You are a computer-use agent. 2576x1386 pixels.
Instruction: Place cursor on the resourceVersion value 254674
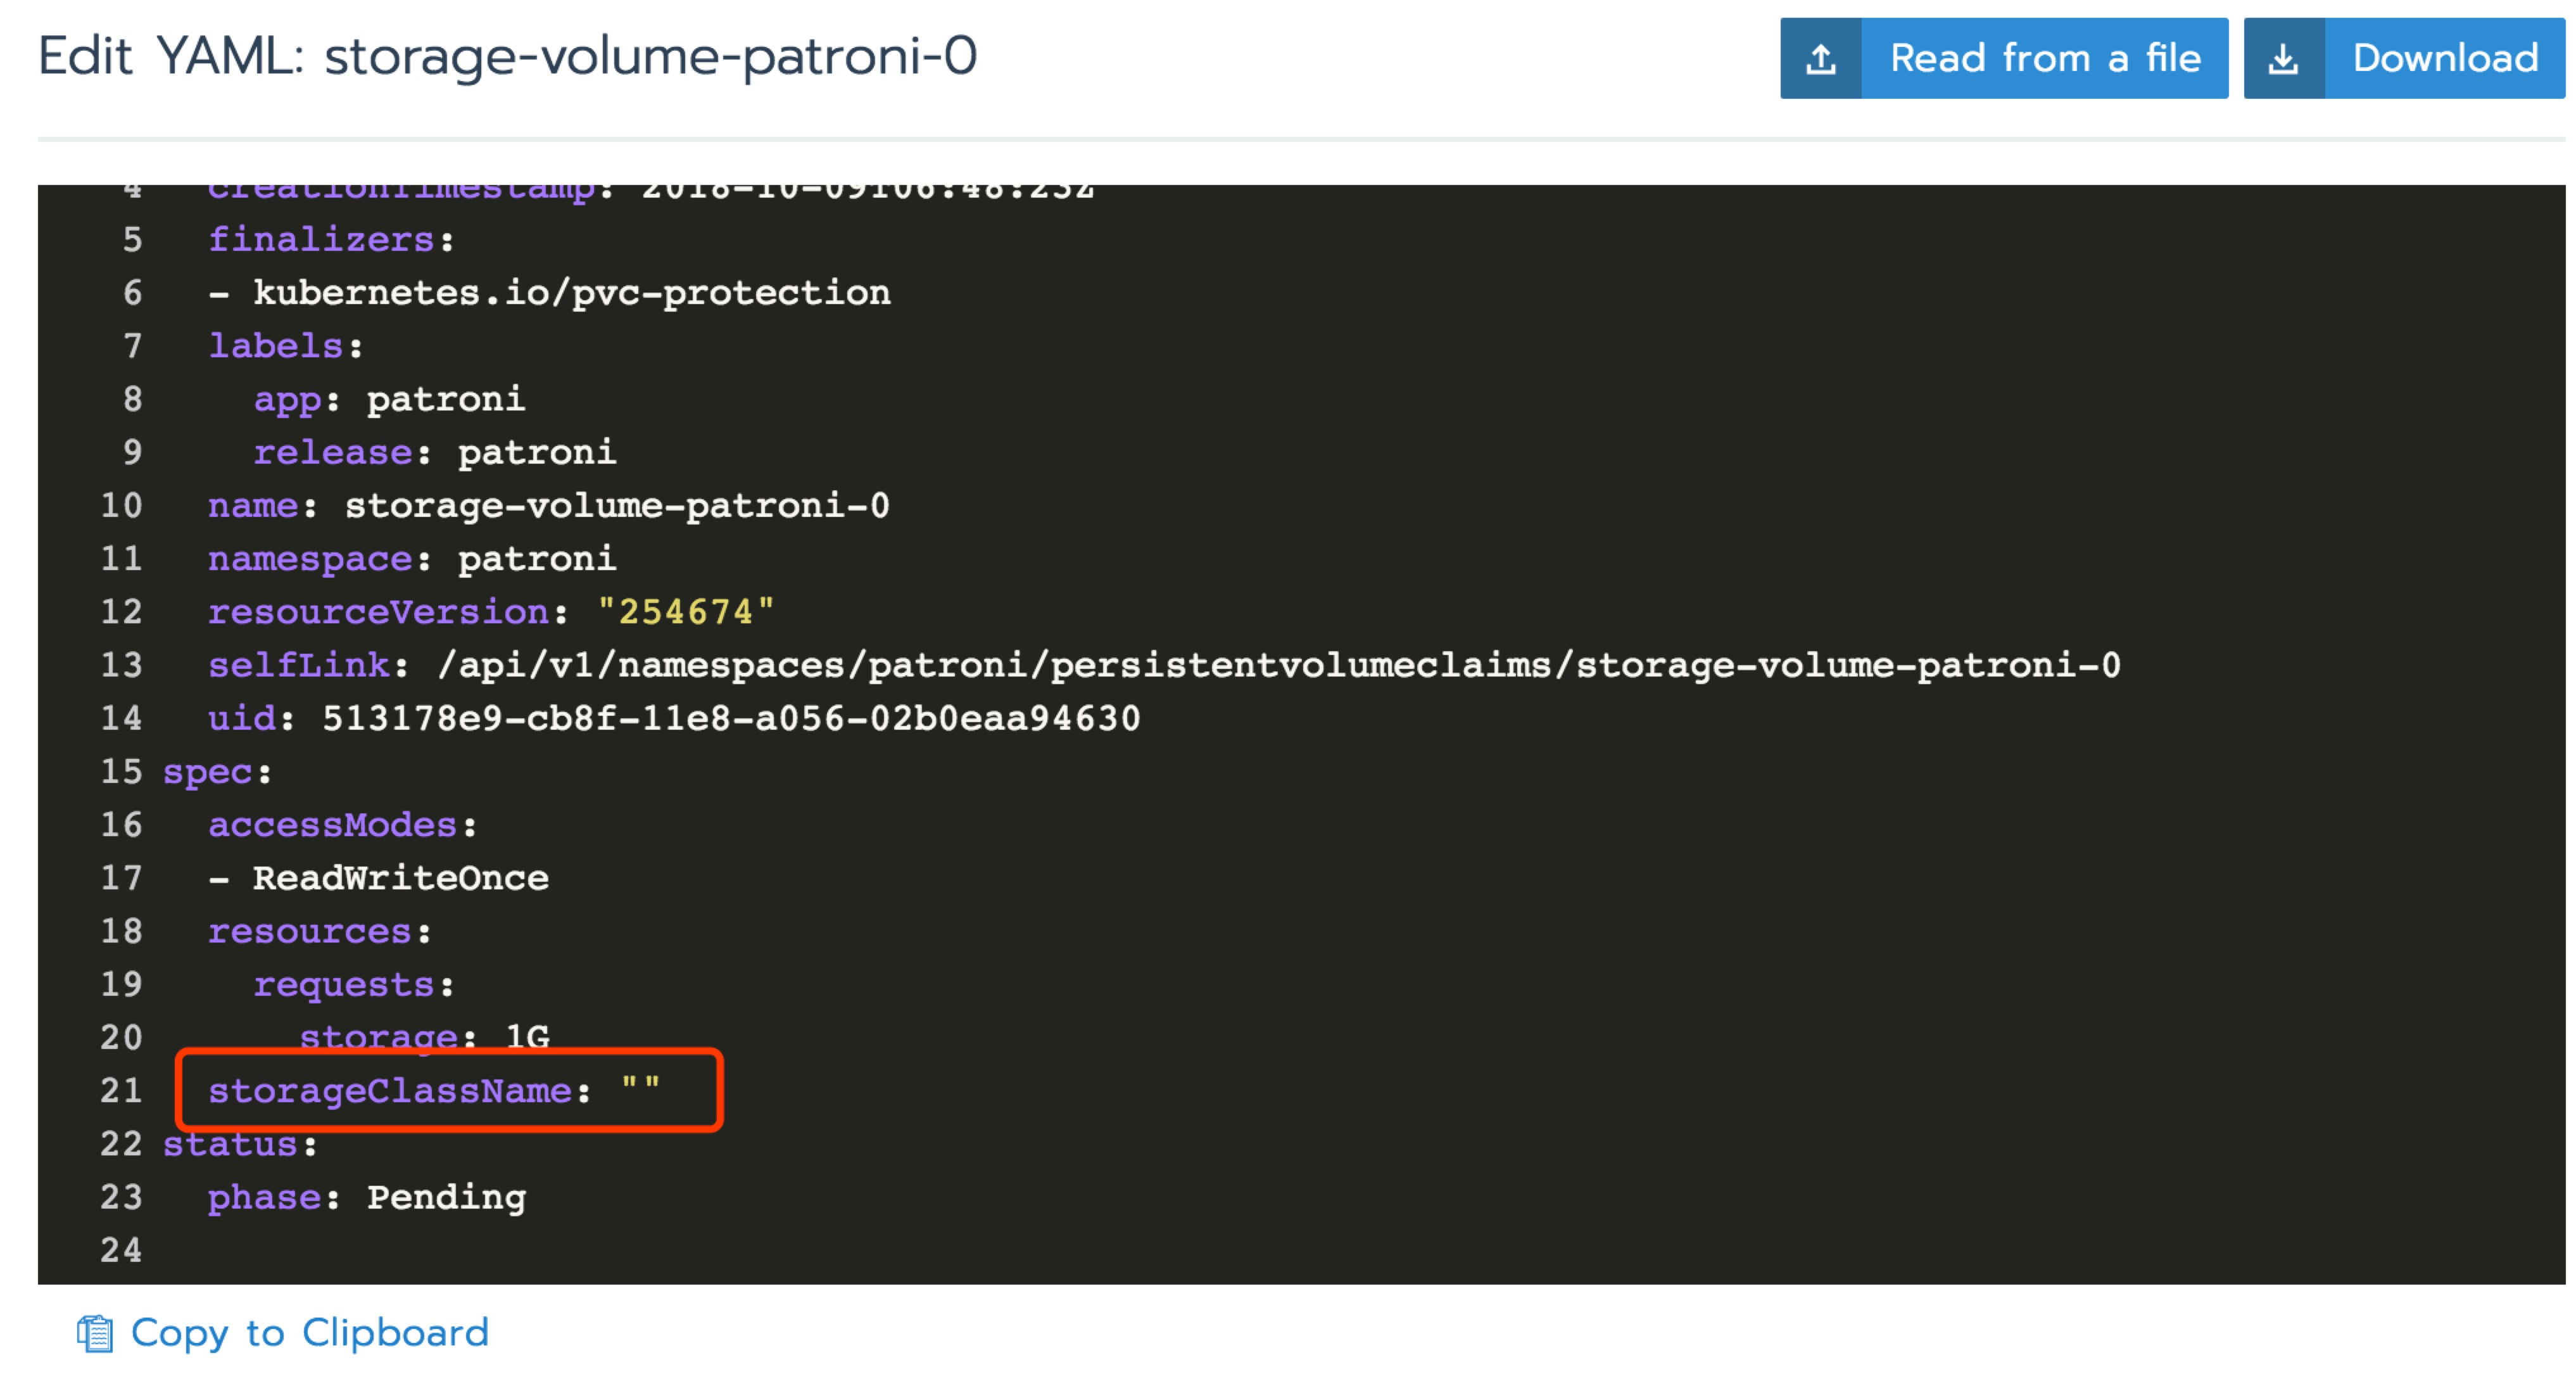click(685, 611)
